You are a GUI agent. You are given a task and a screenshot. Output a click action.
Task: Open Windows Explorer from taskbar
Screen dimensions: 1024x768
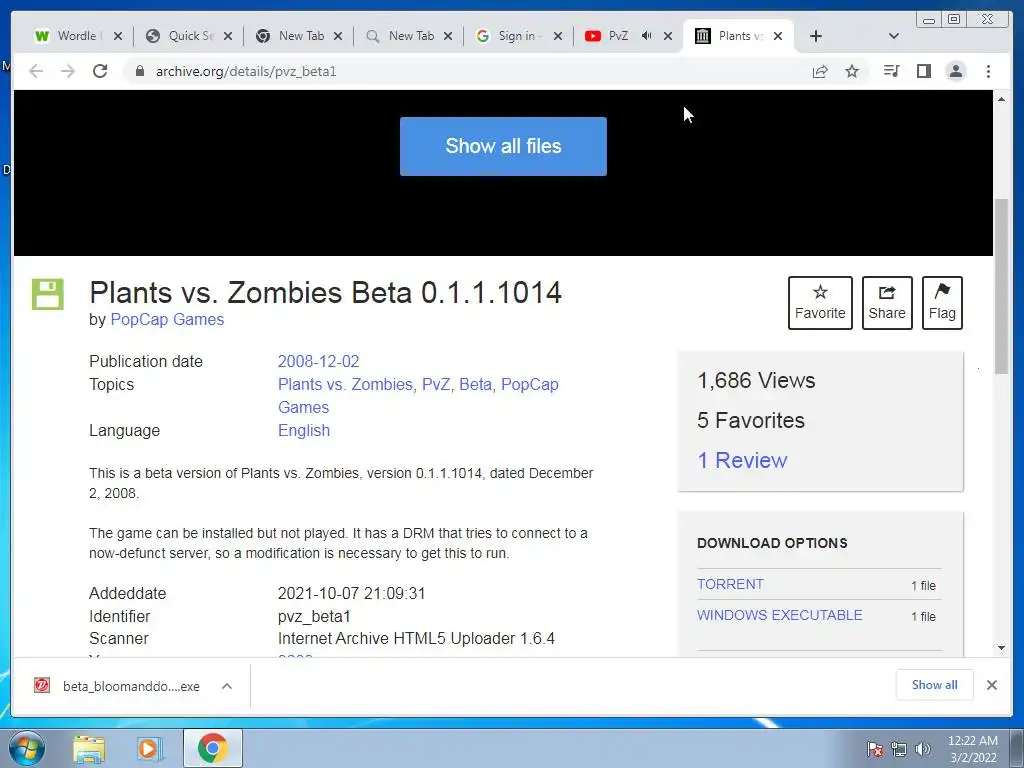89,748
